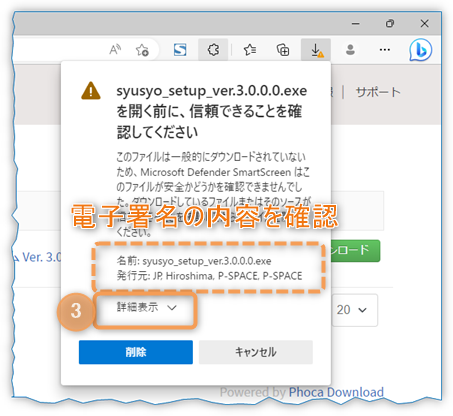Open the Downloads icon with warning badge
The image size is (453, 416).
316,50
